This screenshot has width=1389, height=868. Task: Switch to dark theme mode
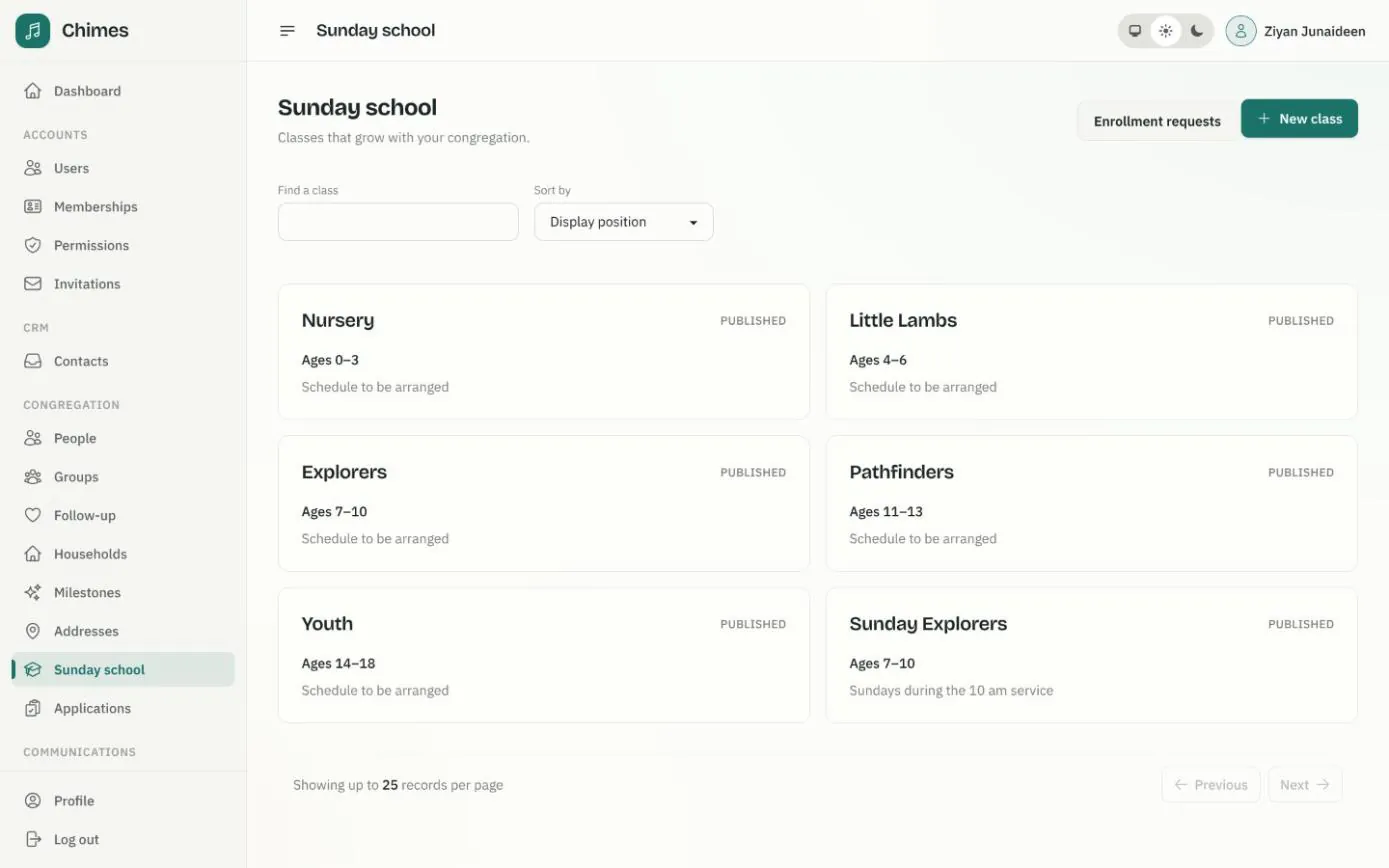click(x=1197, y=31)
